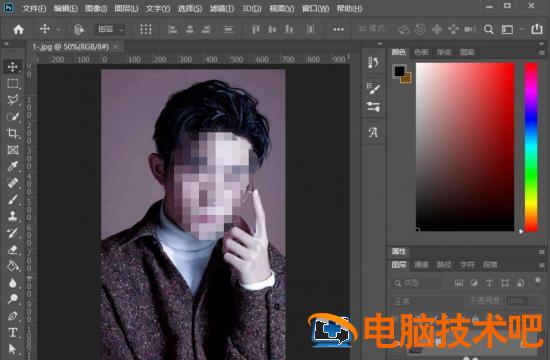Screen dimensions: 550x360
Task: Open the Character glyphs panel icon
Action: pos(373,132)
